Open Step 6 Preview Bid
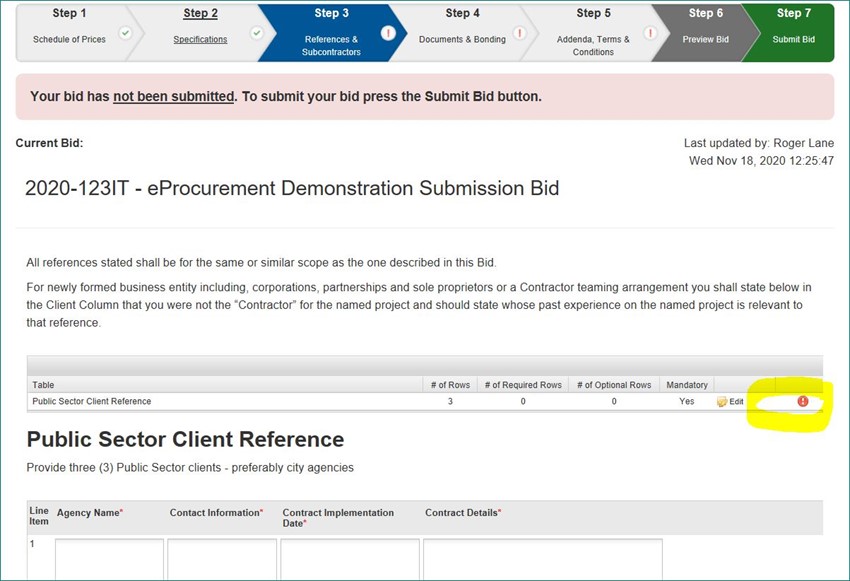 (705, 33)
